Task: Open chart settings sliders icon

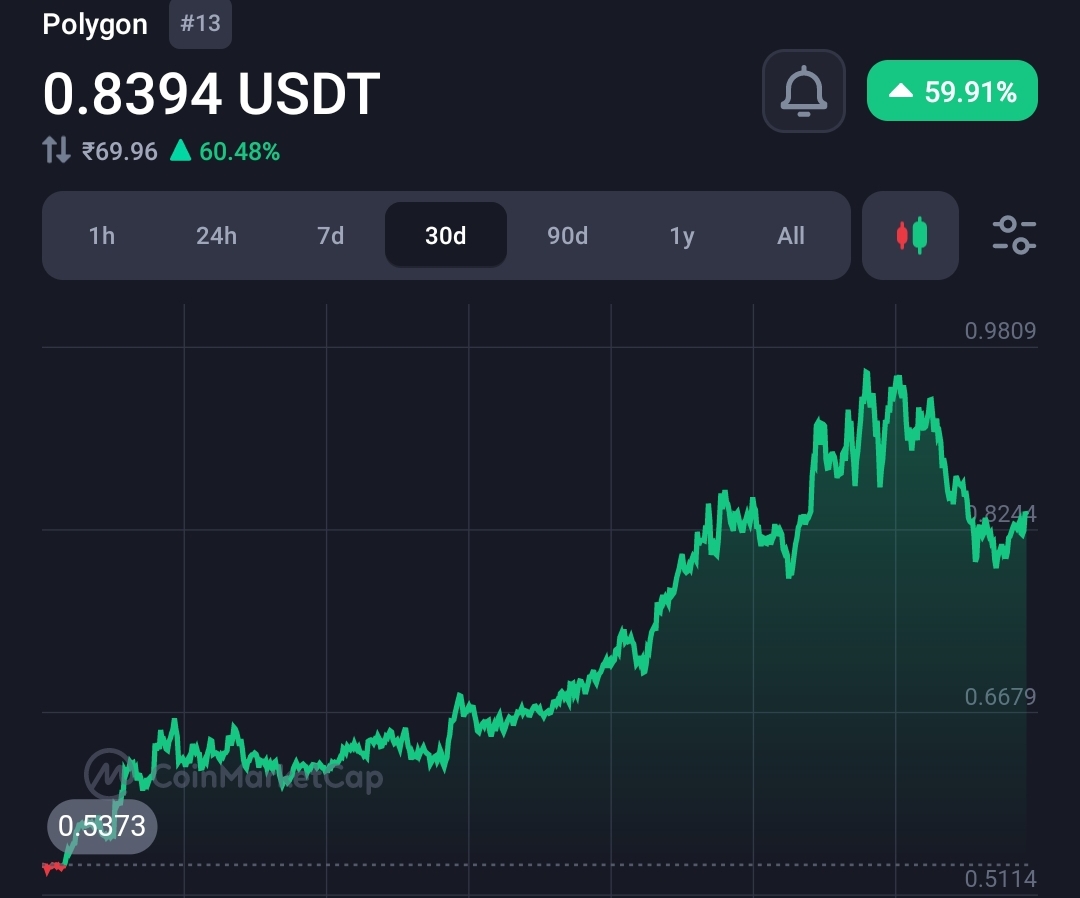Action: (x=1014, y=236)
